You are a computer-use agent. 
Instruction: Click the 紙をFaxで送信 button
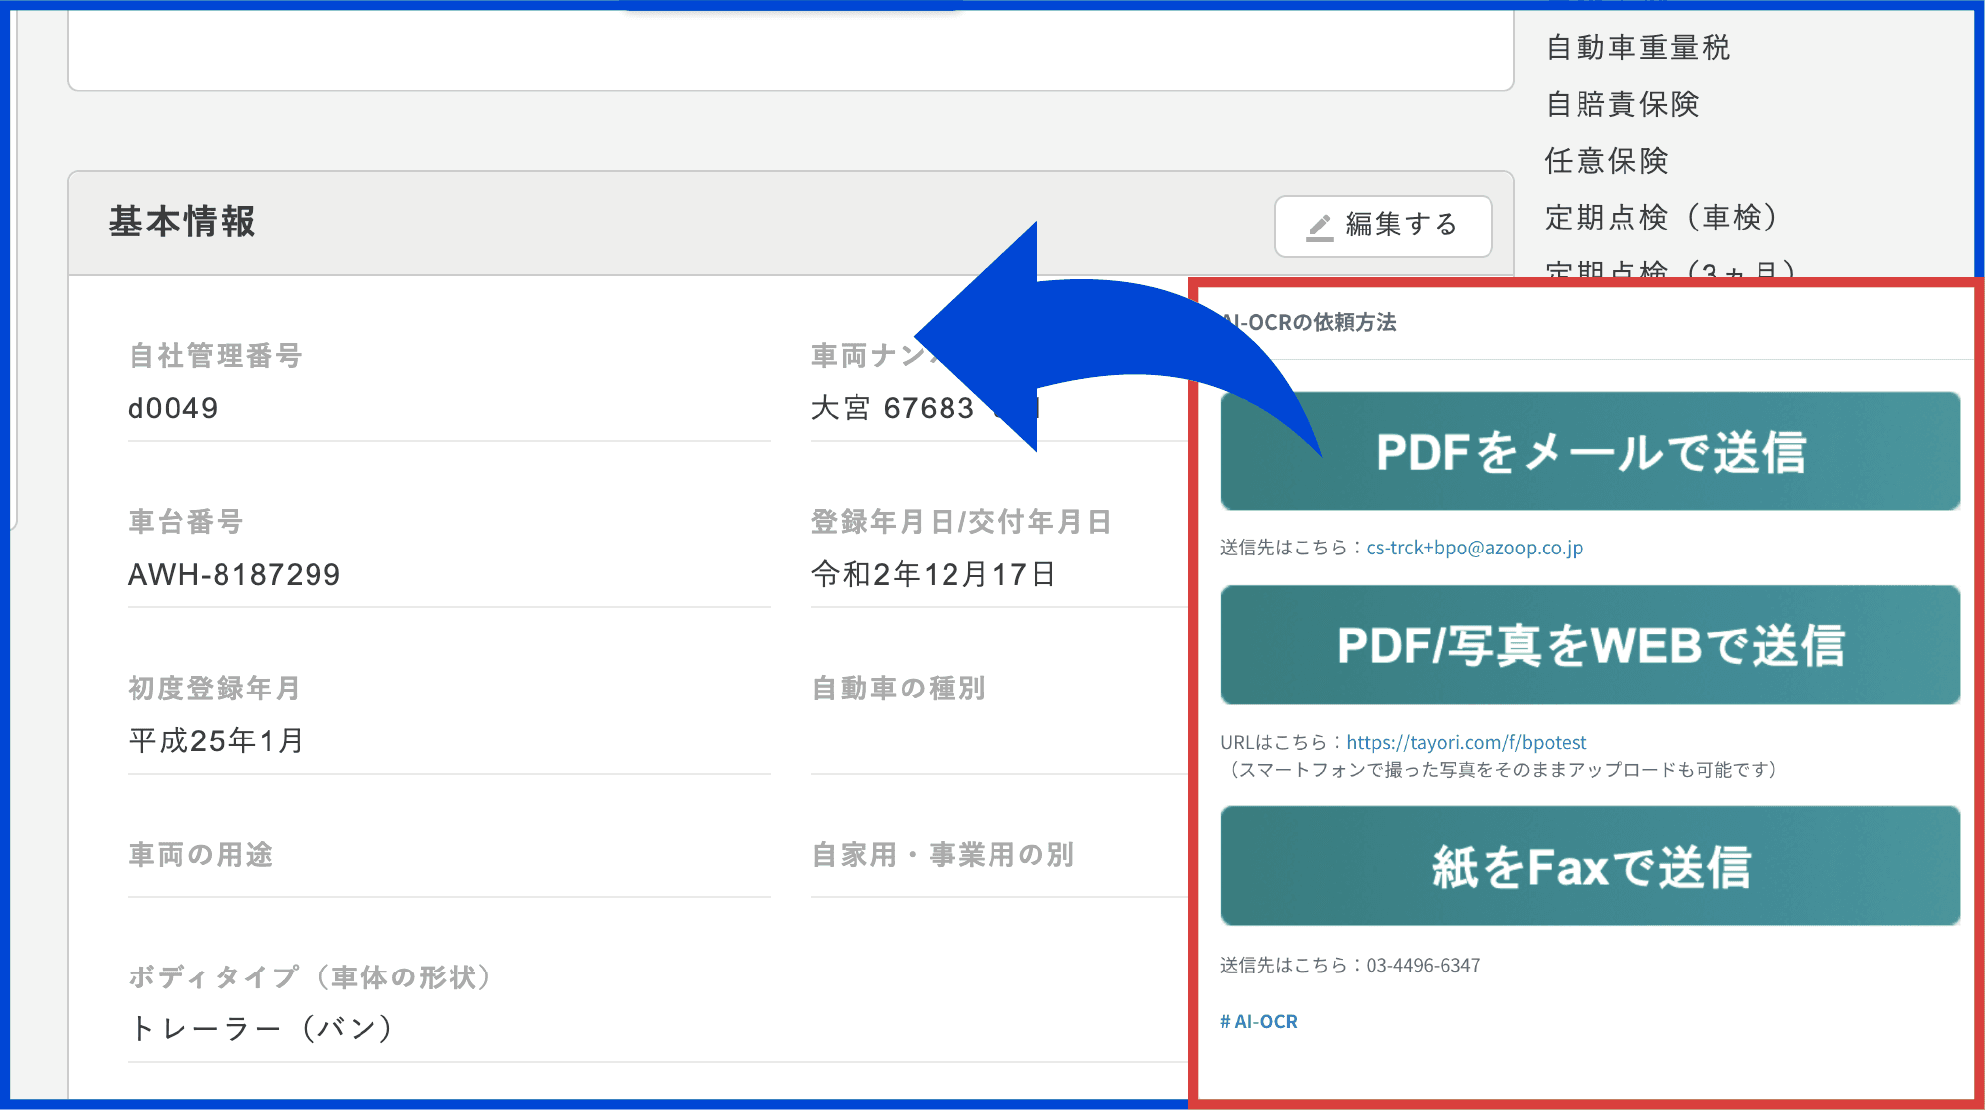click(1589, 866)
